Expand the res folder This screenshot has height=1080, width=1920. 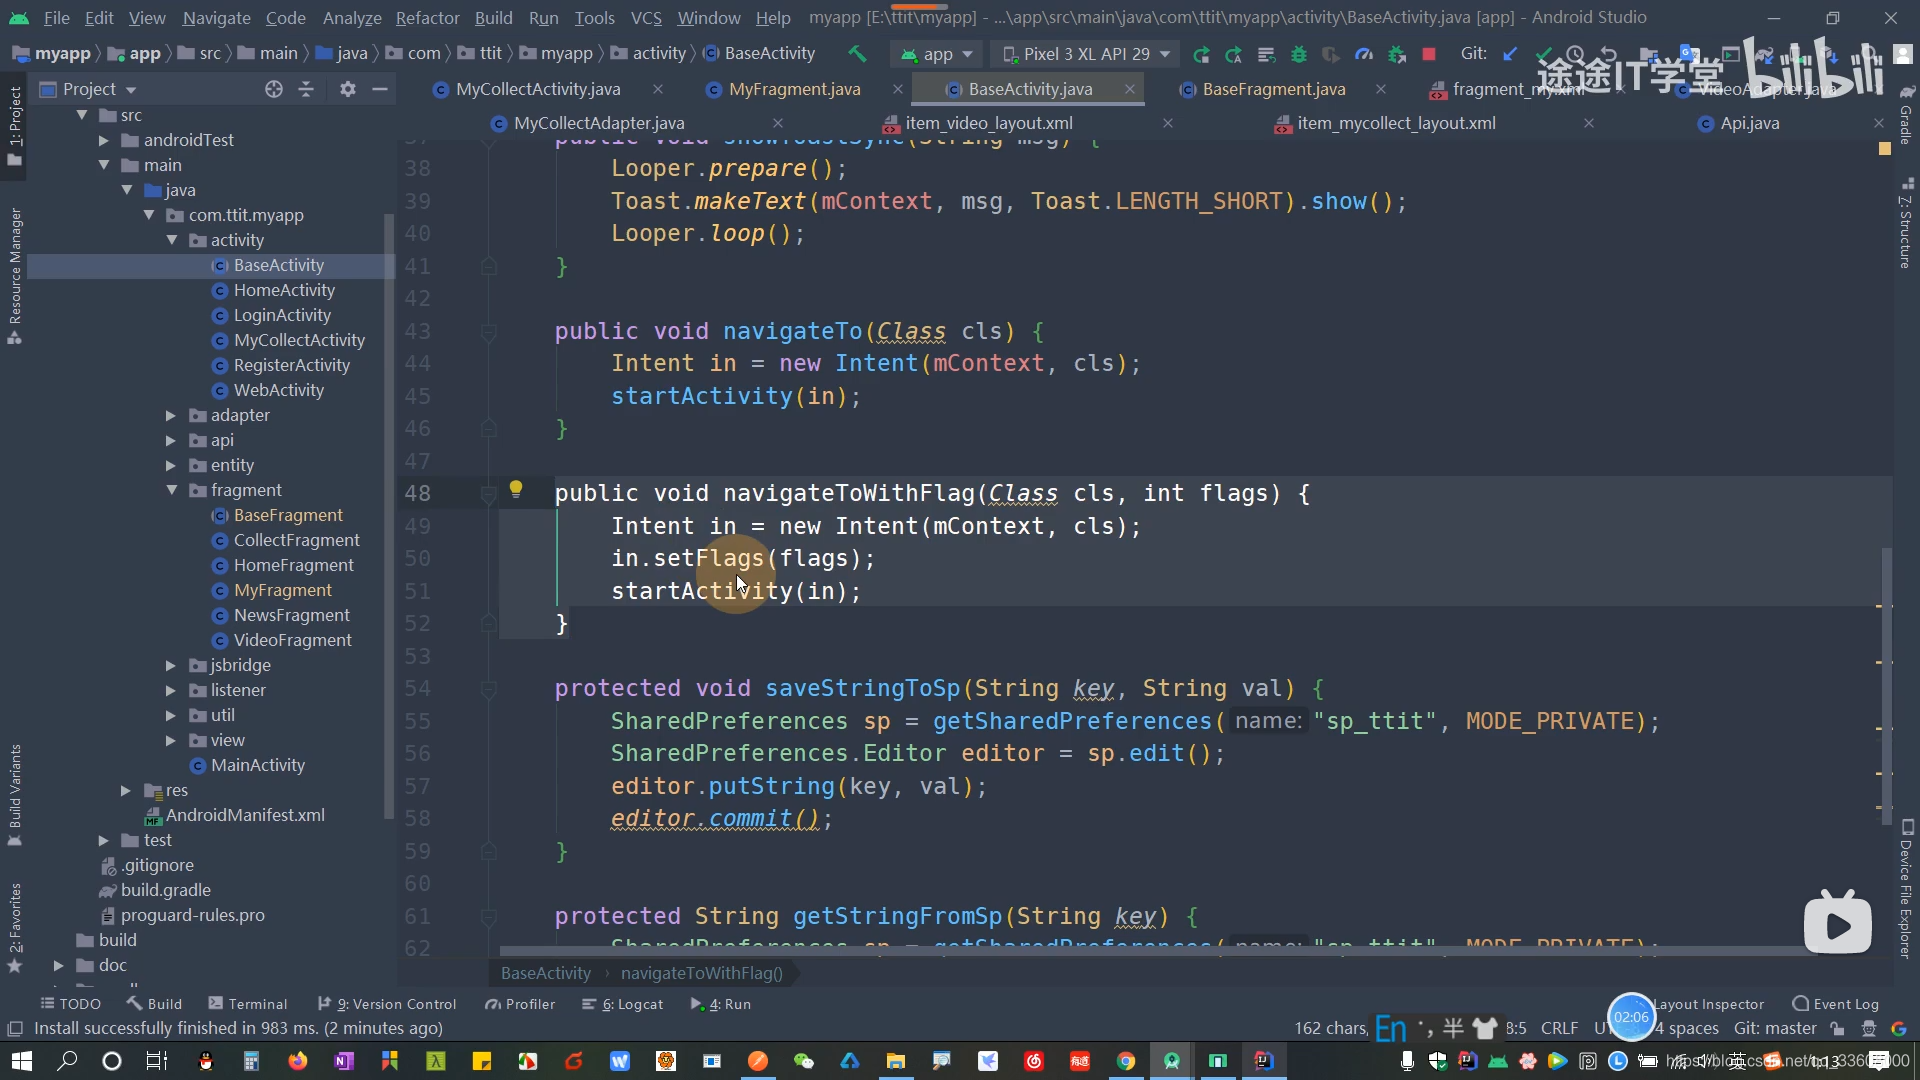[x=125, y=790]
